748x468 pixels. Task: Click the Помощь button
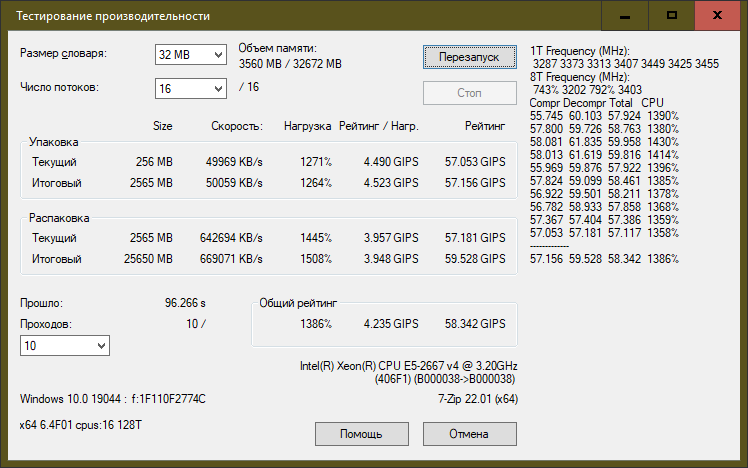(362, 434)
